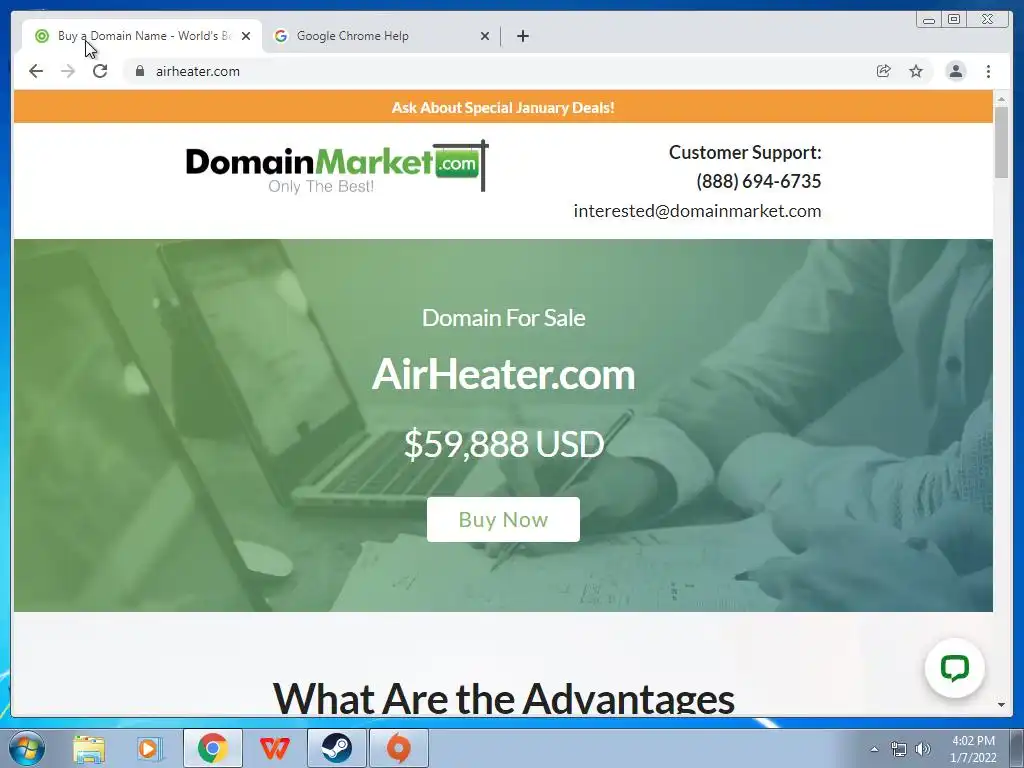Open a new tab with the plus button

pos(522,36)
